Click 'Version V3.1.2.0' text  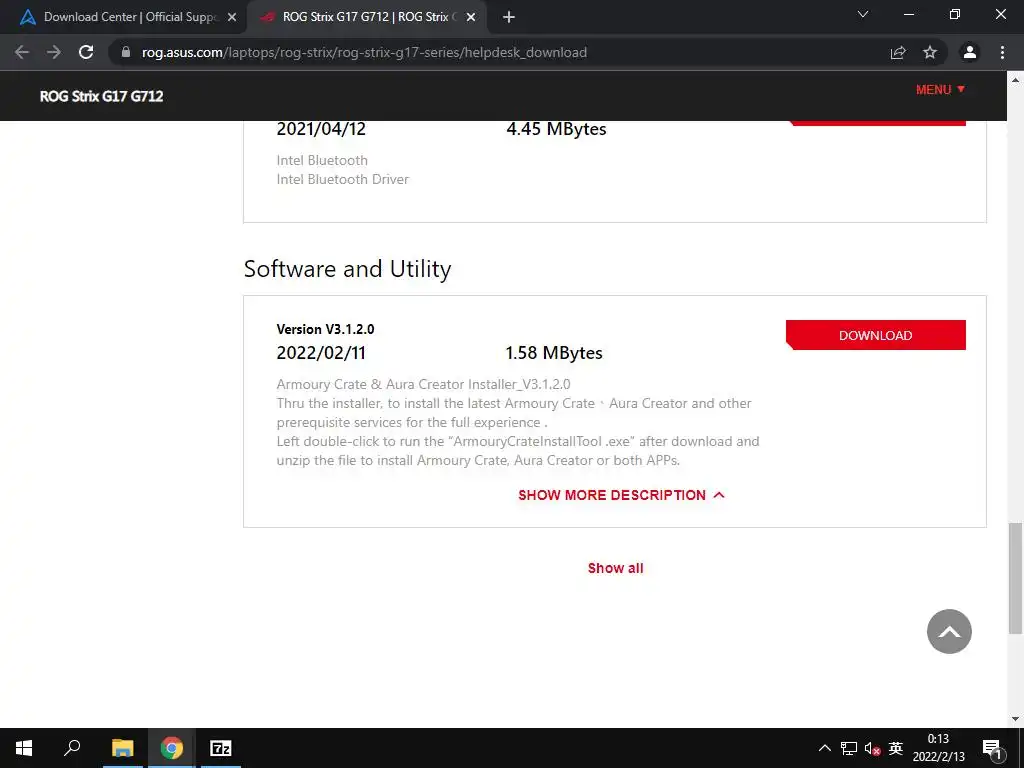coord(325,329)
